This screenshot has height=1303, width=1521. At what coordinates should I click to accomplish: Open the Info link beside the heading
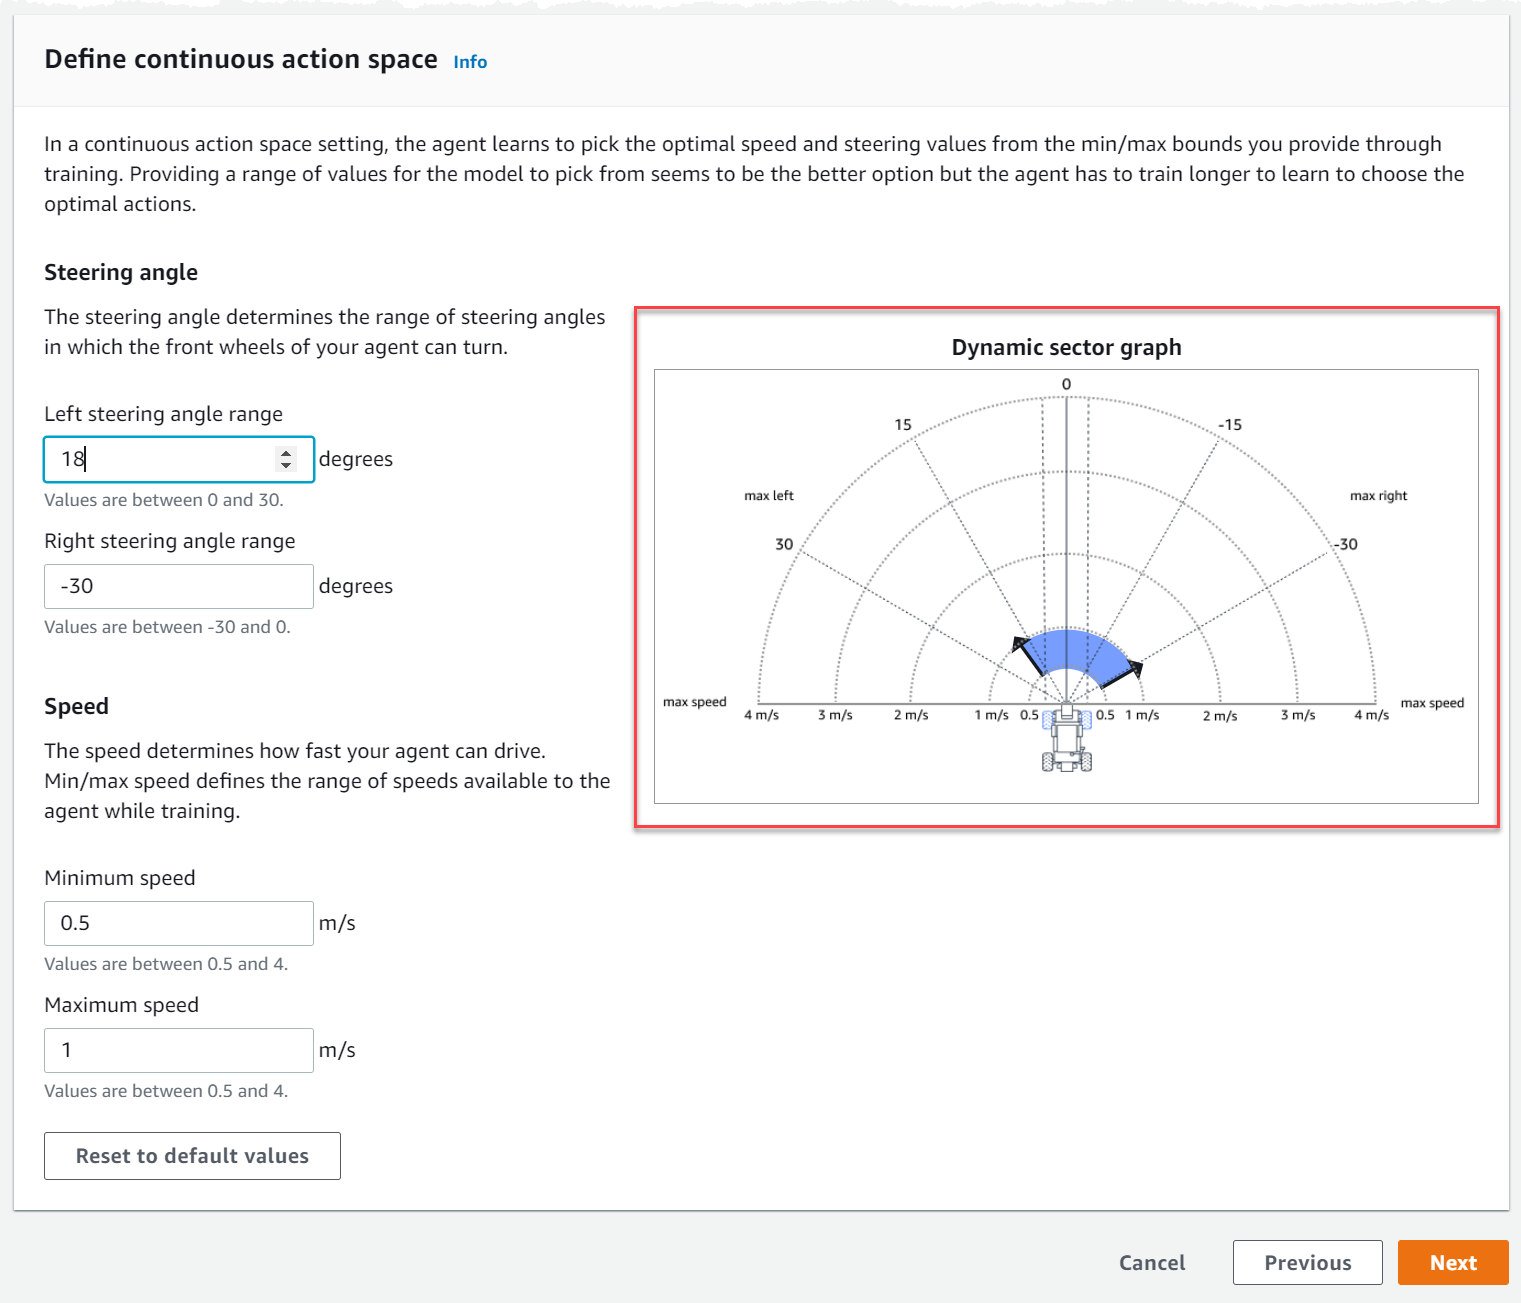tap(469, 61)
